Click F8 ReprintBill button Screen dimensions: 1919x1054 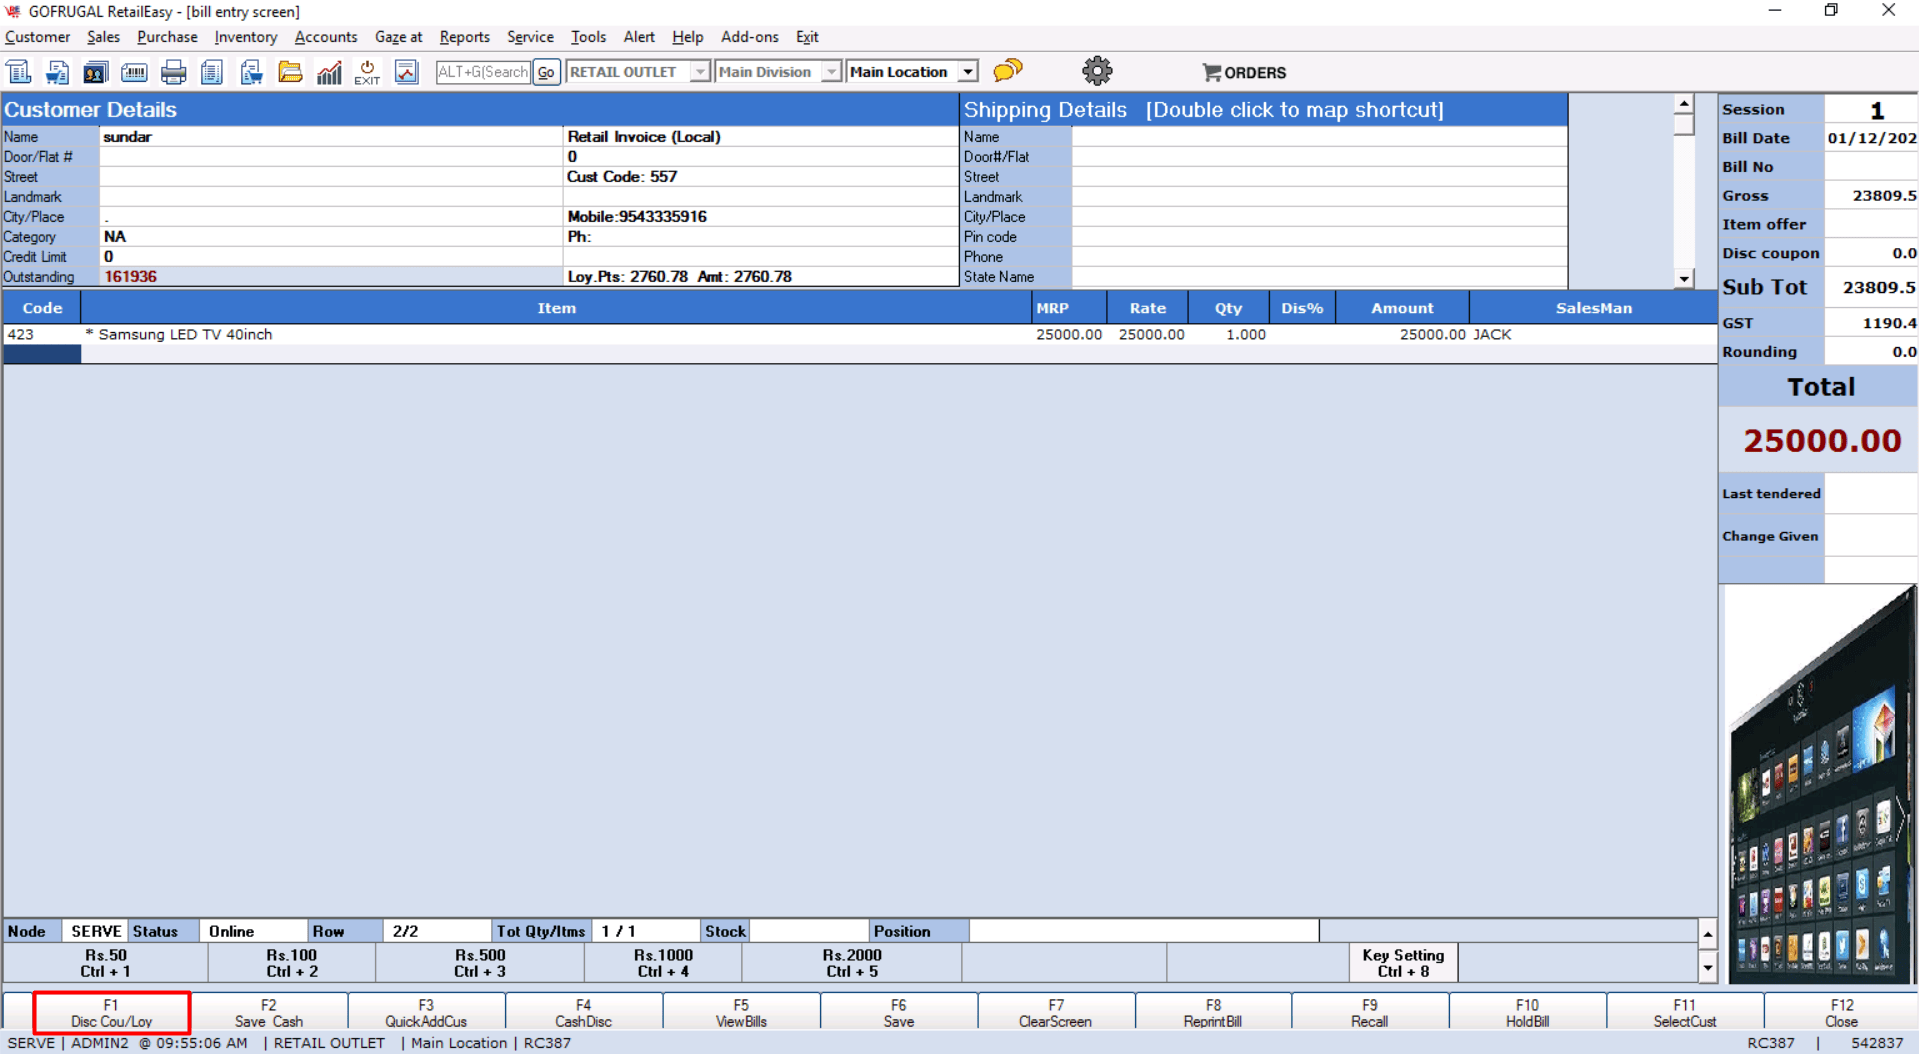(x=1213, y=1013)
